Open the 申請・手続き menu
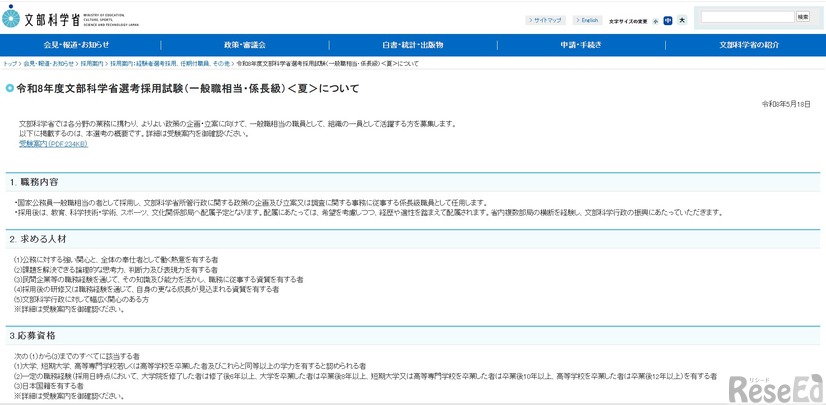 click(581, 45)
